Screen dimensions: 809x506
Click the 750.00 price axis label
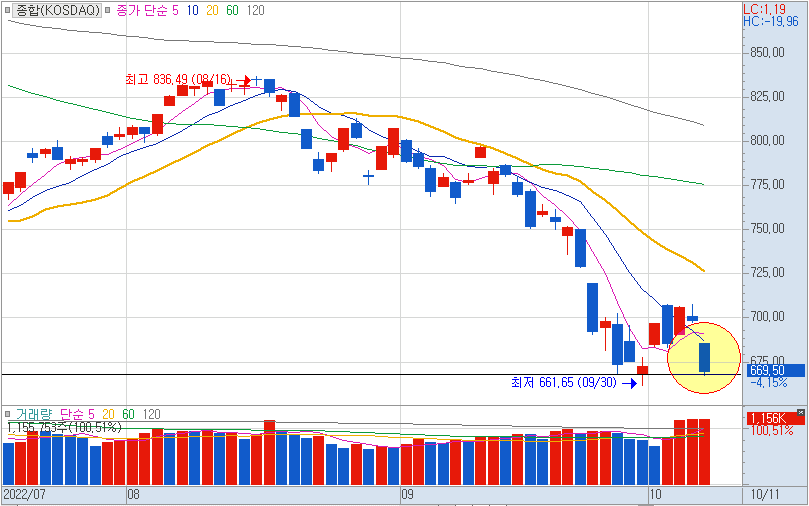(x=767, y=228)
